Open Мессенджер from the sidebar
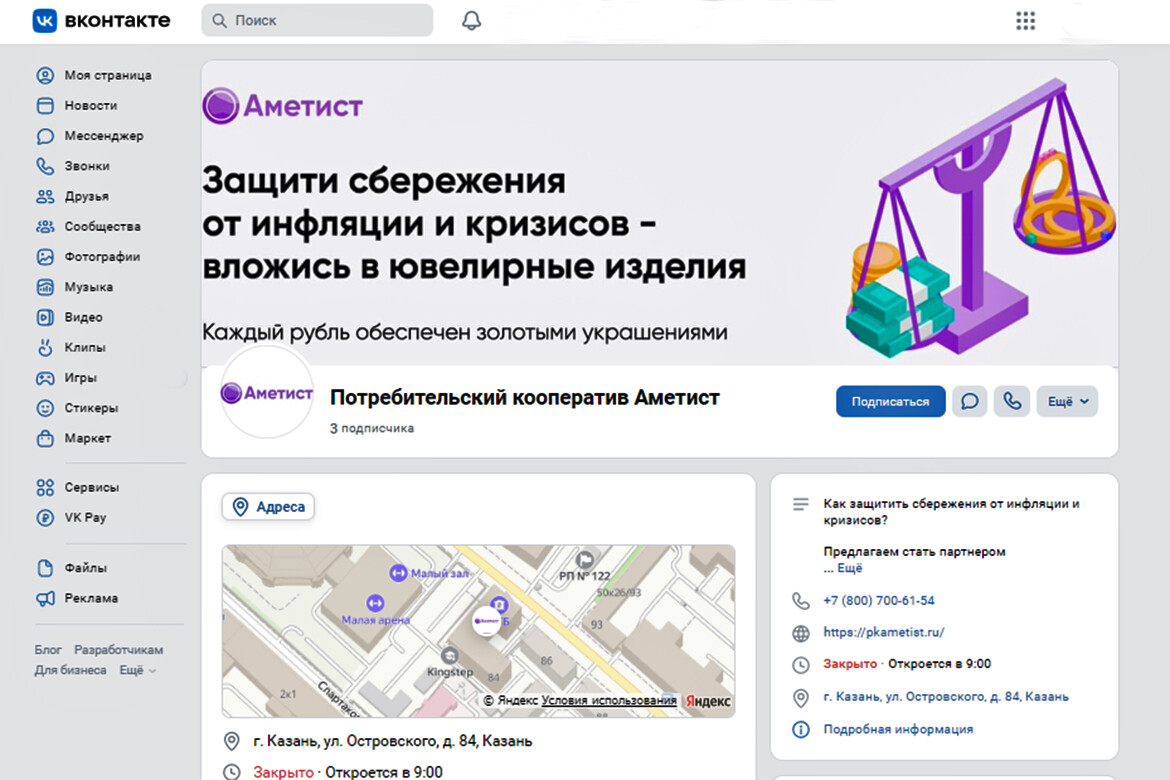The image size is (1170, 780). pos(103,136)
